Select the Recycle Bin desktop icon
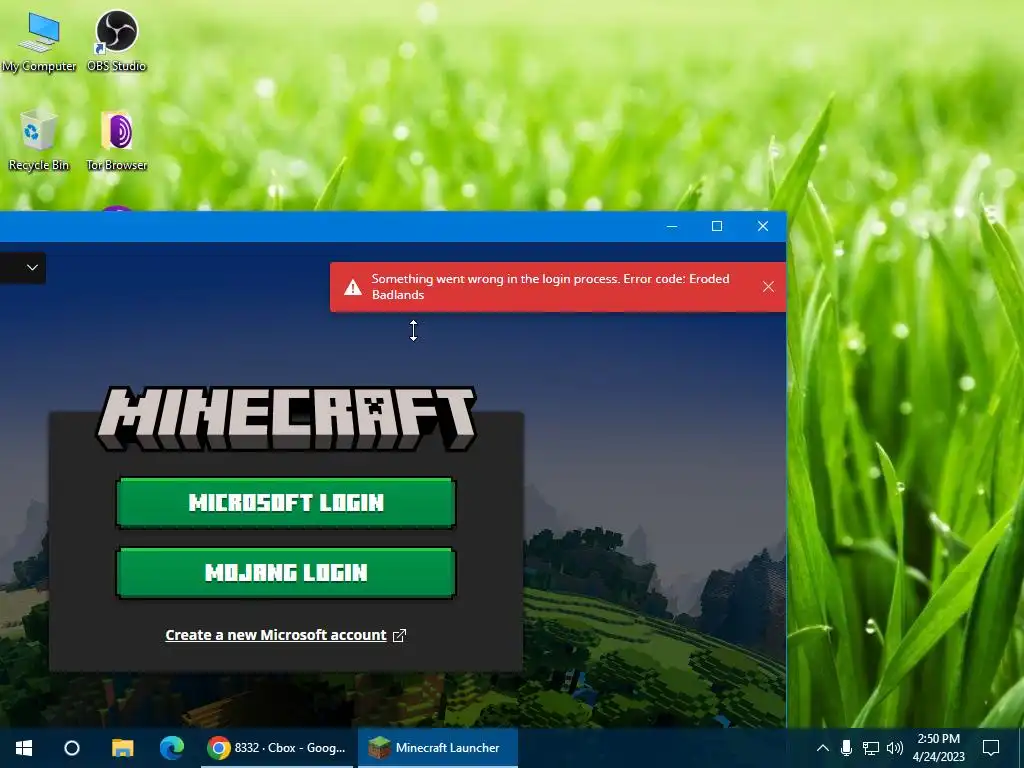This screenshot has height=768, width=1024. (39, 140)
